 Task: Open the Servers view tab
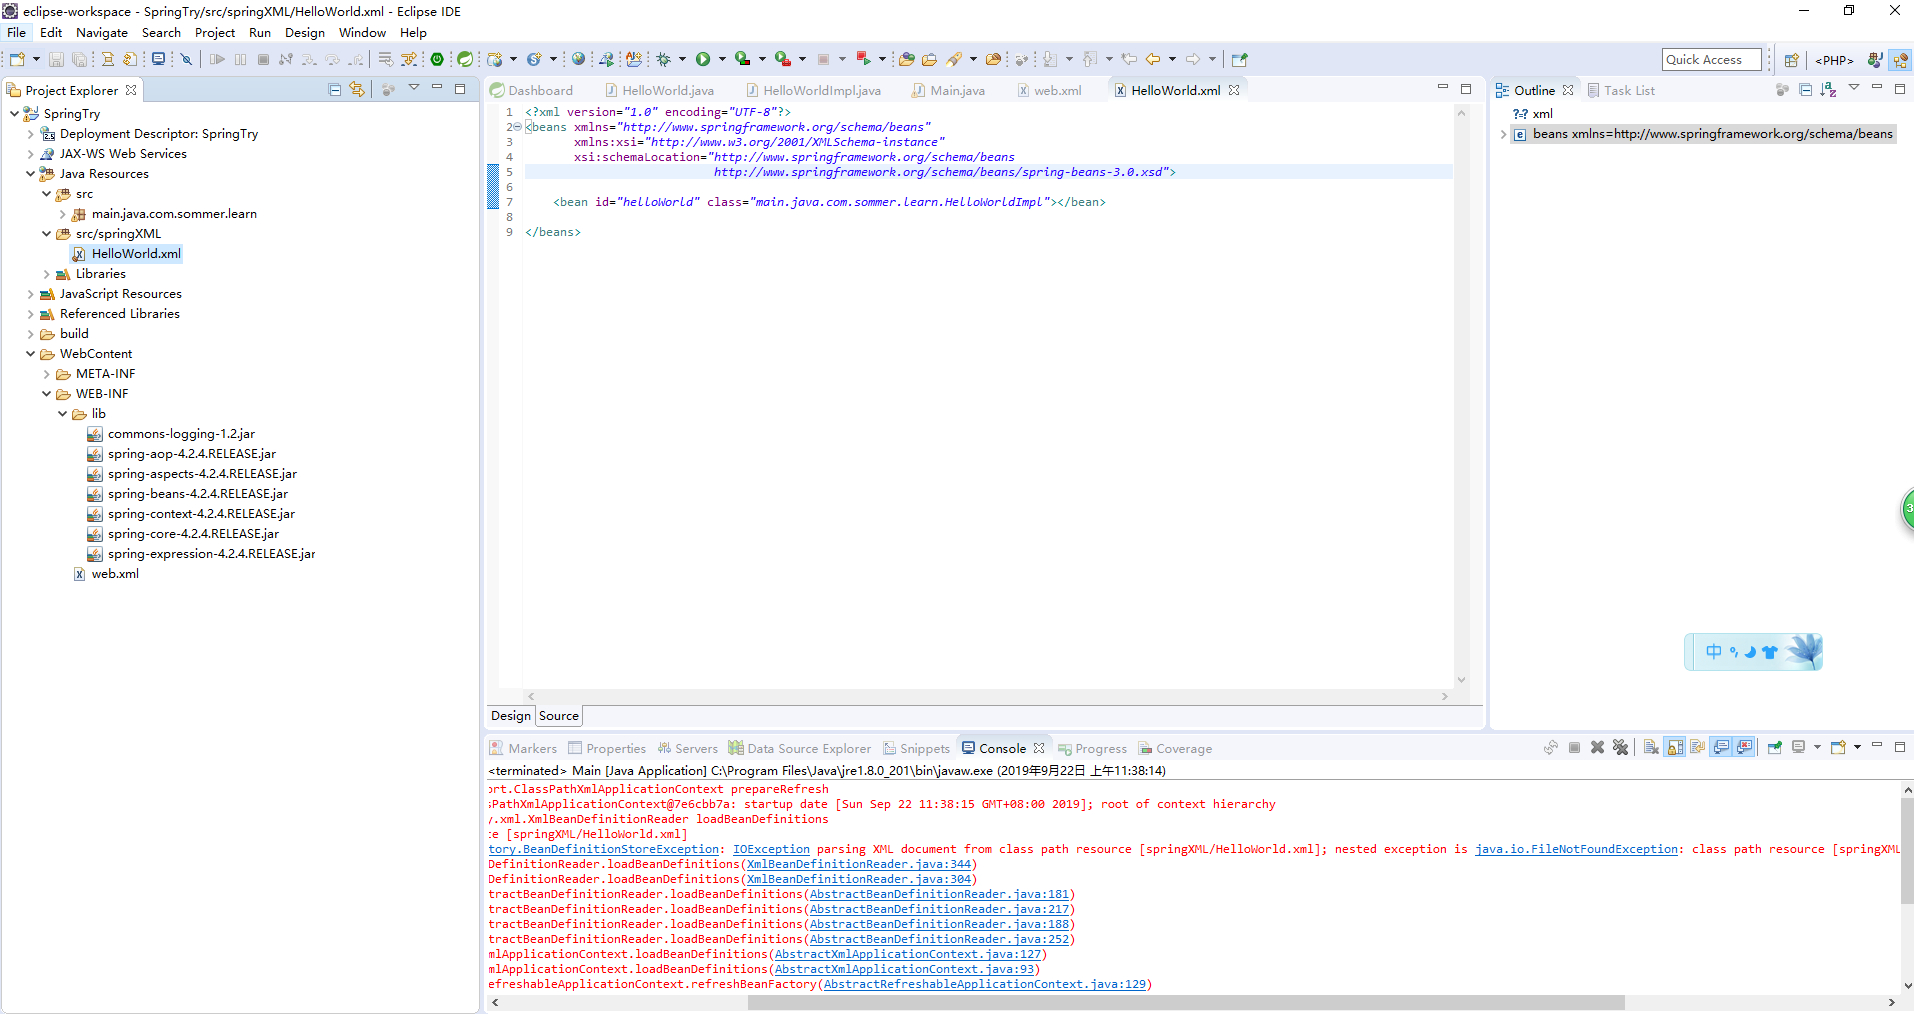point(687,748)
